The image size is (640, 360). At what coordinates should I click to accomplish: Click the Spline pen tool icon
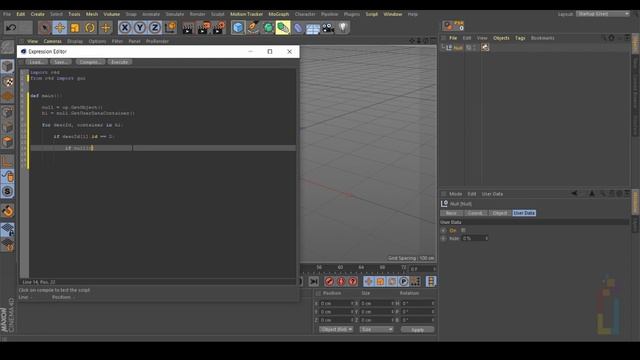pyautogui.click(x=253, y=28)
